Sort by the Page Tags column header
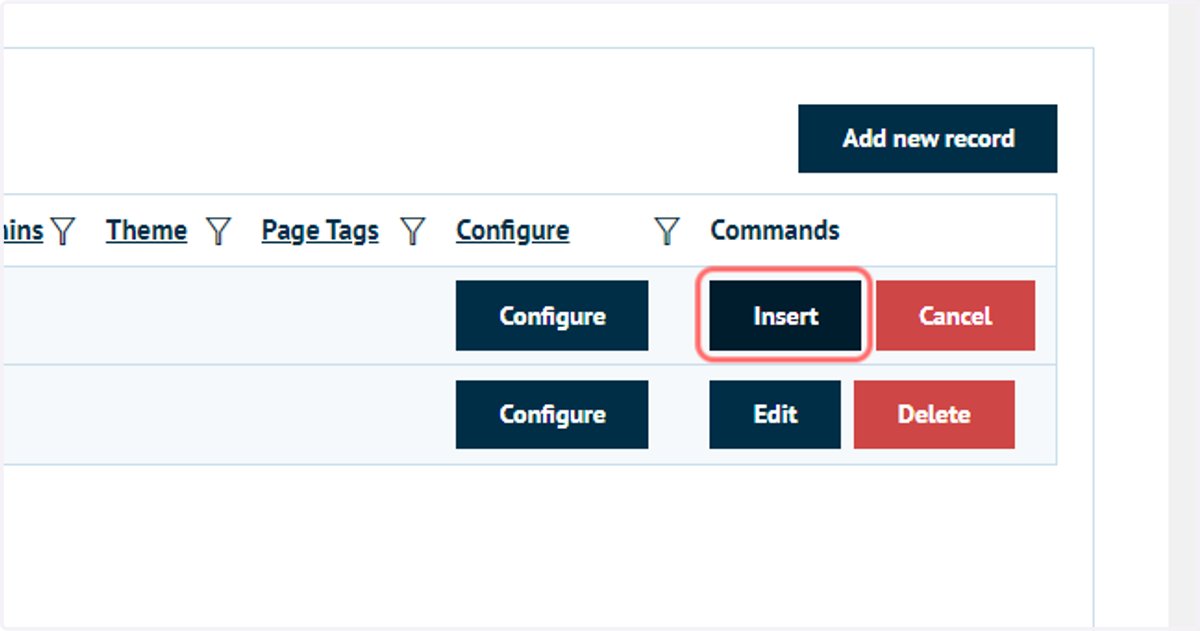The image size is (1200, 631). (x=320, y=231)
